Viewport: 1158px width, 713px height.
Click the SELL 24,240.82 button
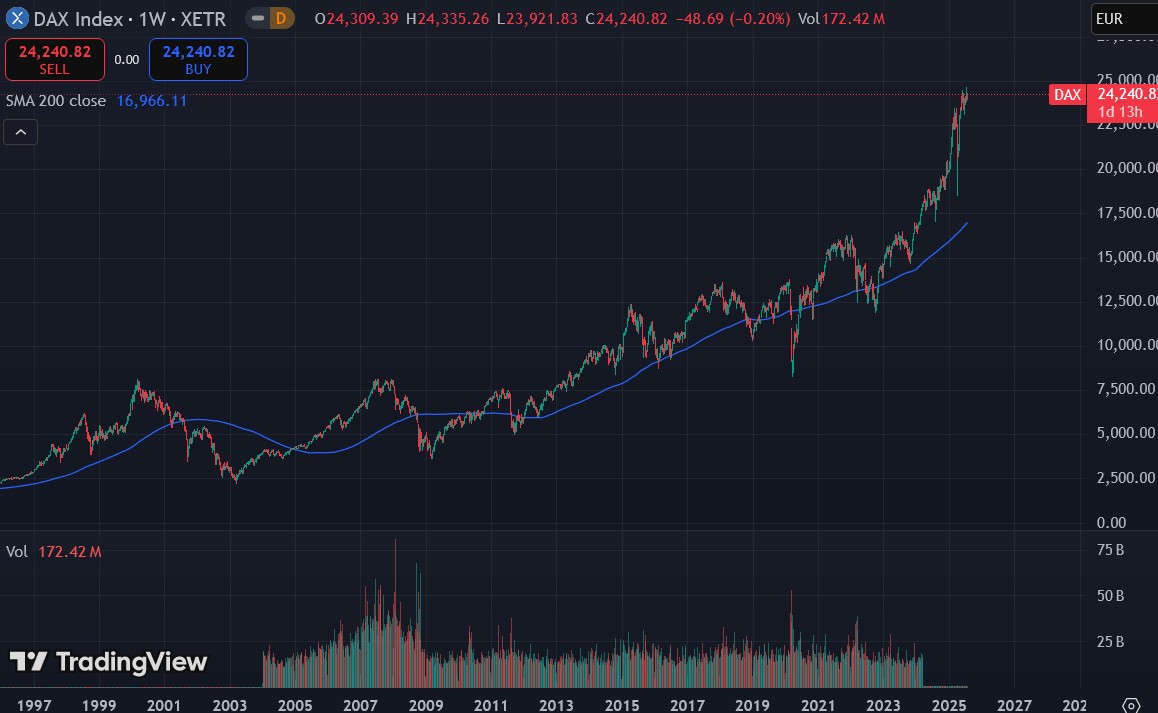point(55,59)
